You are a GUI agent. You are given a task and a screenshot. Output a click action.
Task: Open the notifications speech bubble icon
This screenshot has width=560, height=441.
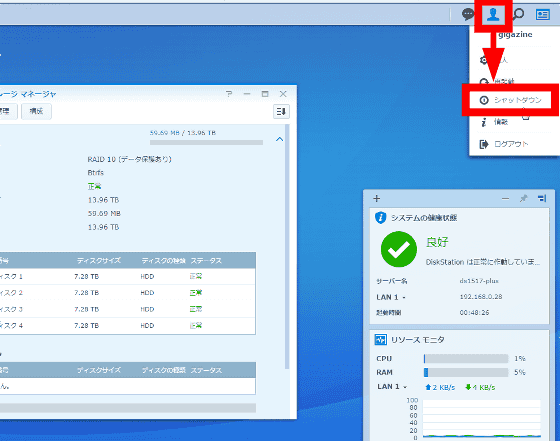(468, 14)
